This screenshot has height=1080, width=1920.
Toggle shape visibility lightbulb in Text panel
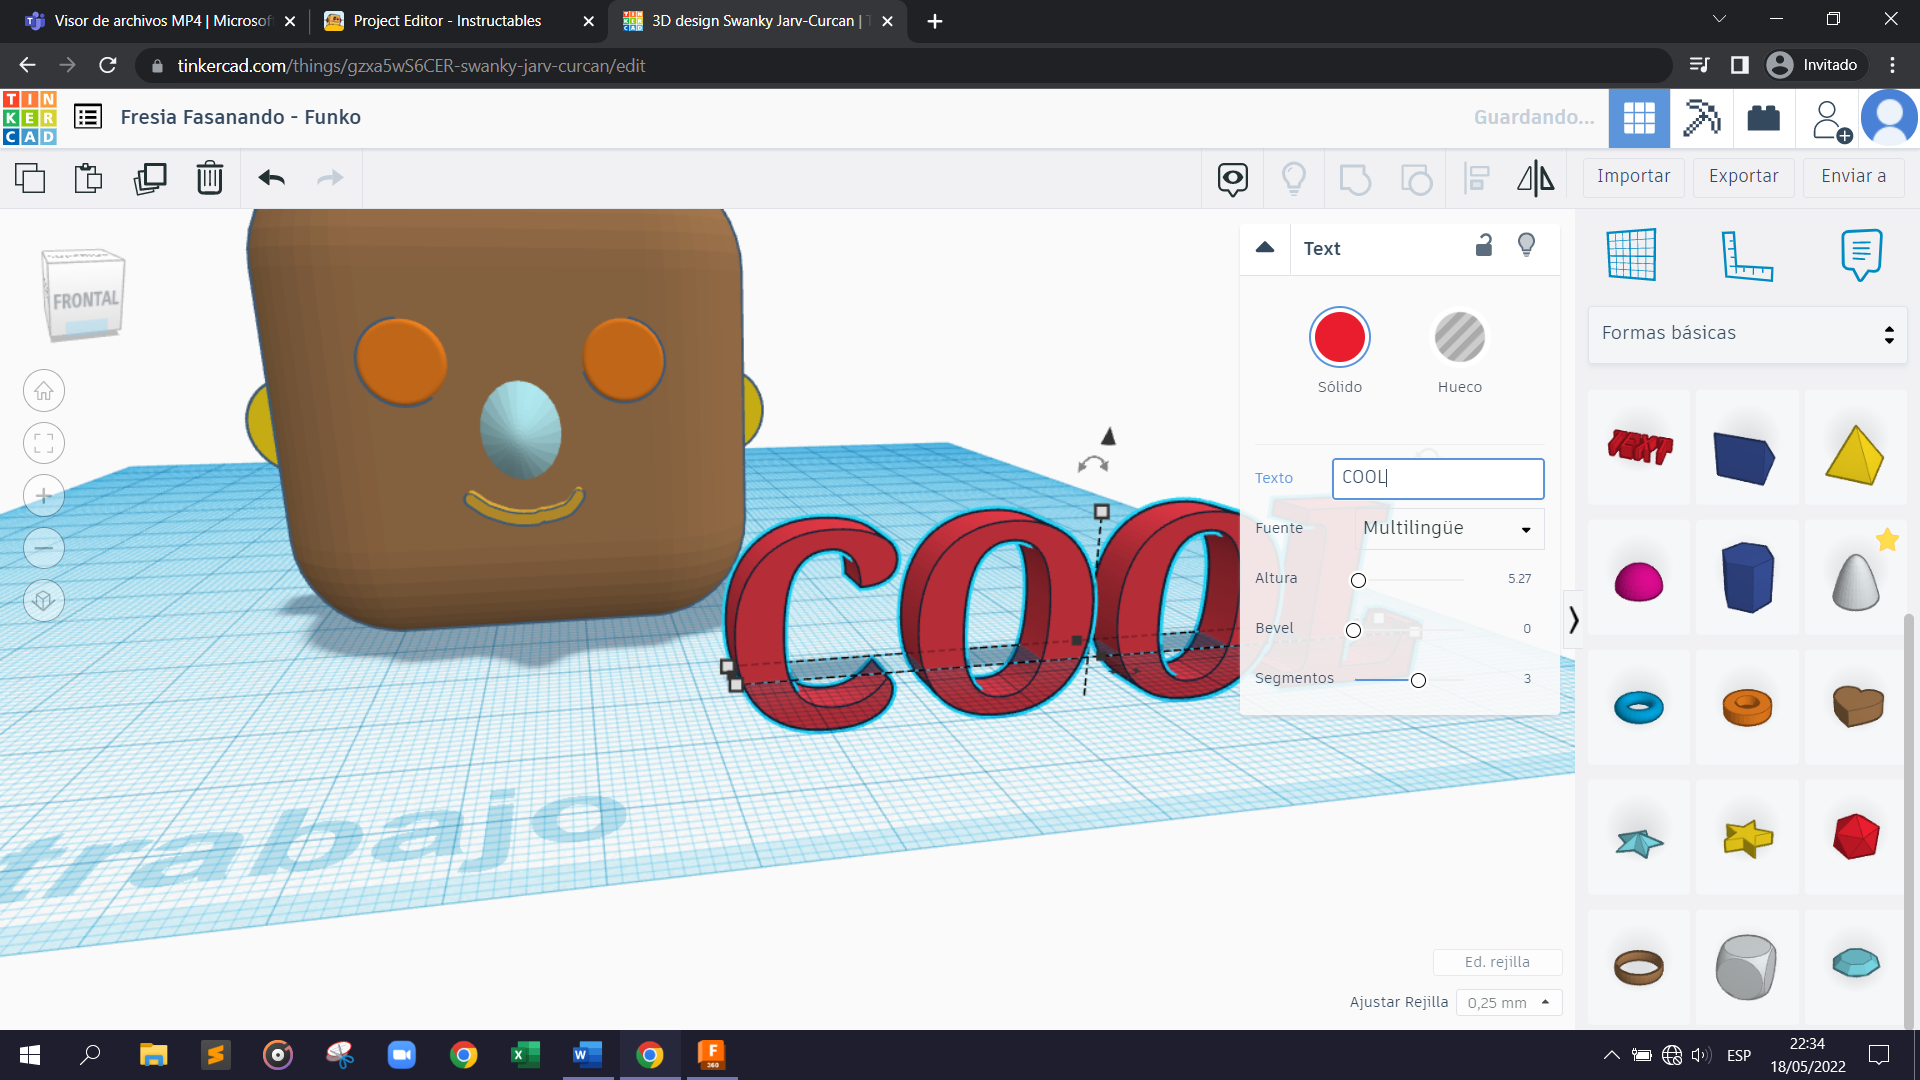pyautogui.click(x=1526, y=246)
